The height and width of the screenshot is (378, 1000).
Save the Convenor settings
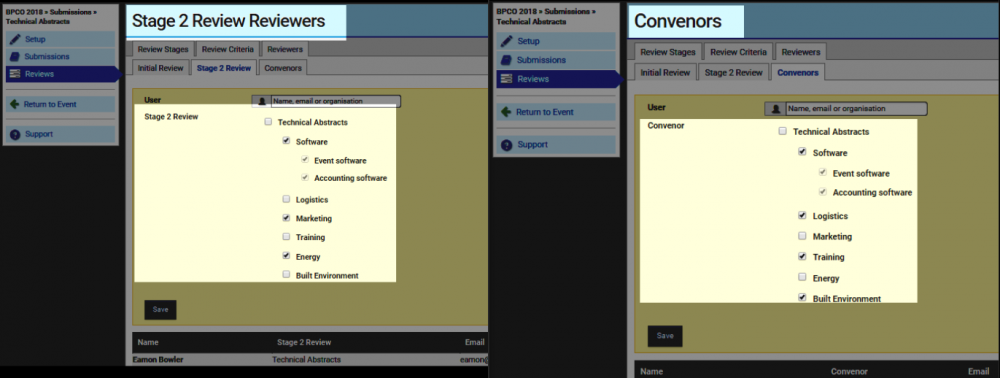click(x=665, y=336)
